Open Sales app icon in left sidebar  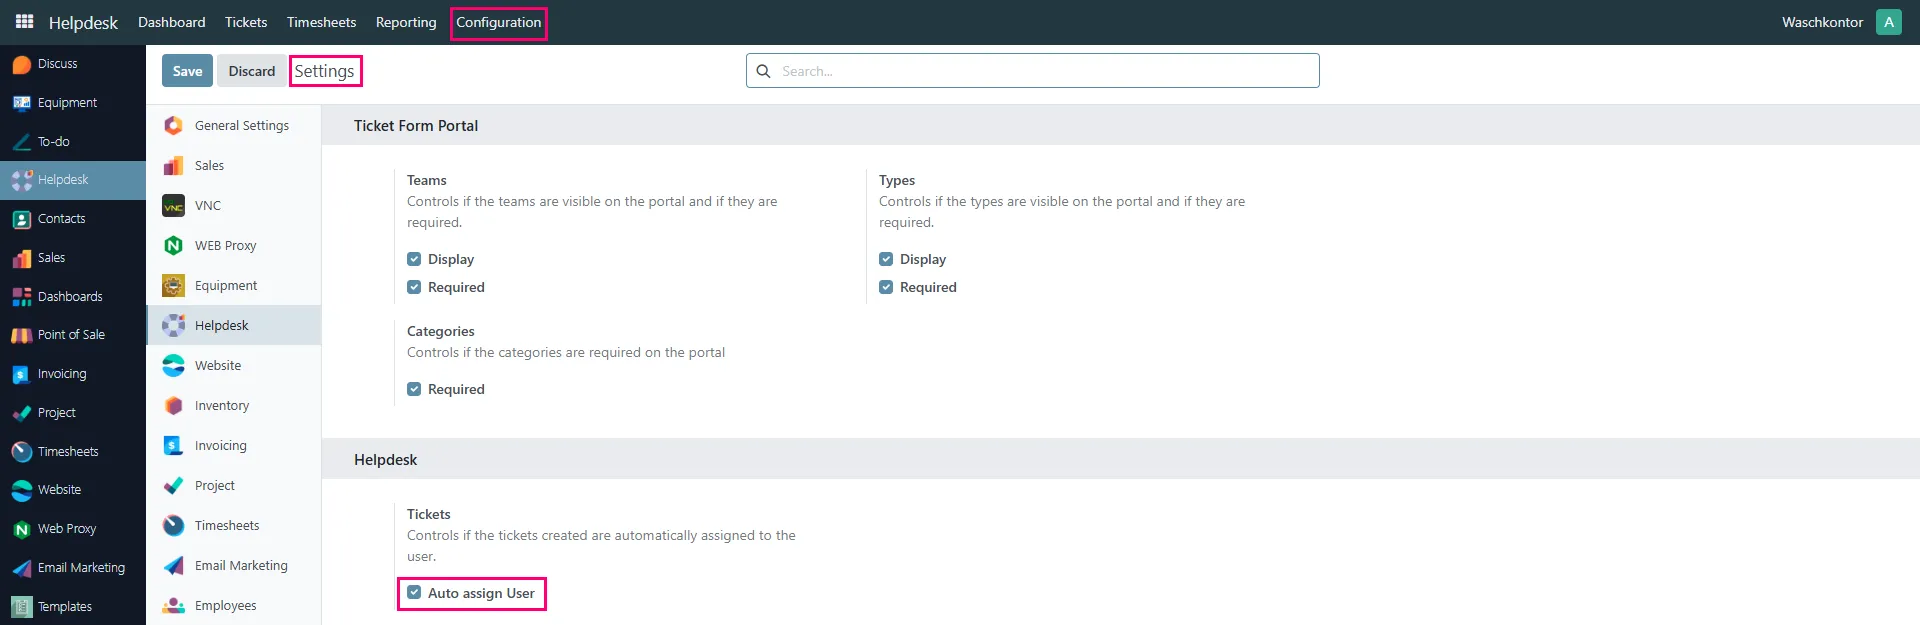coord(22,258)
